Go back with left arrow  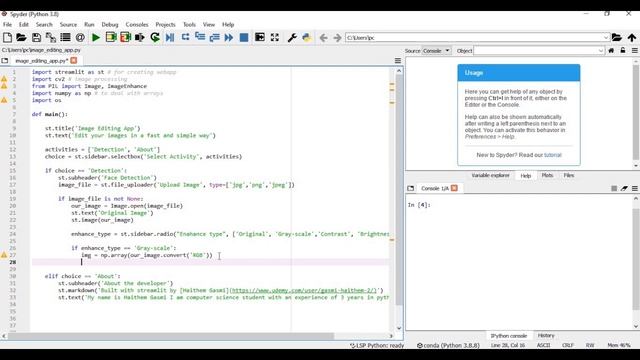click(323, 38)
